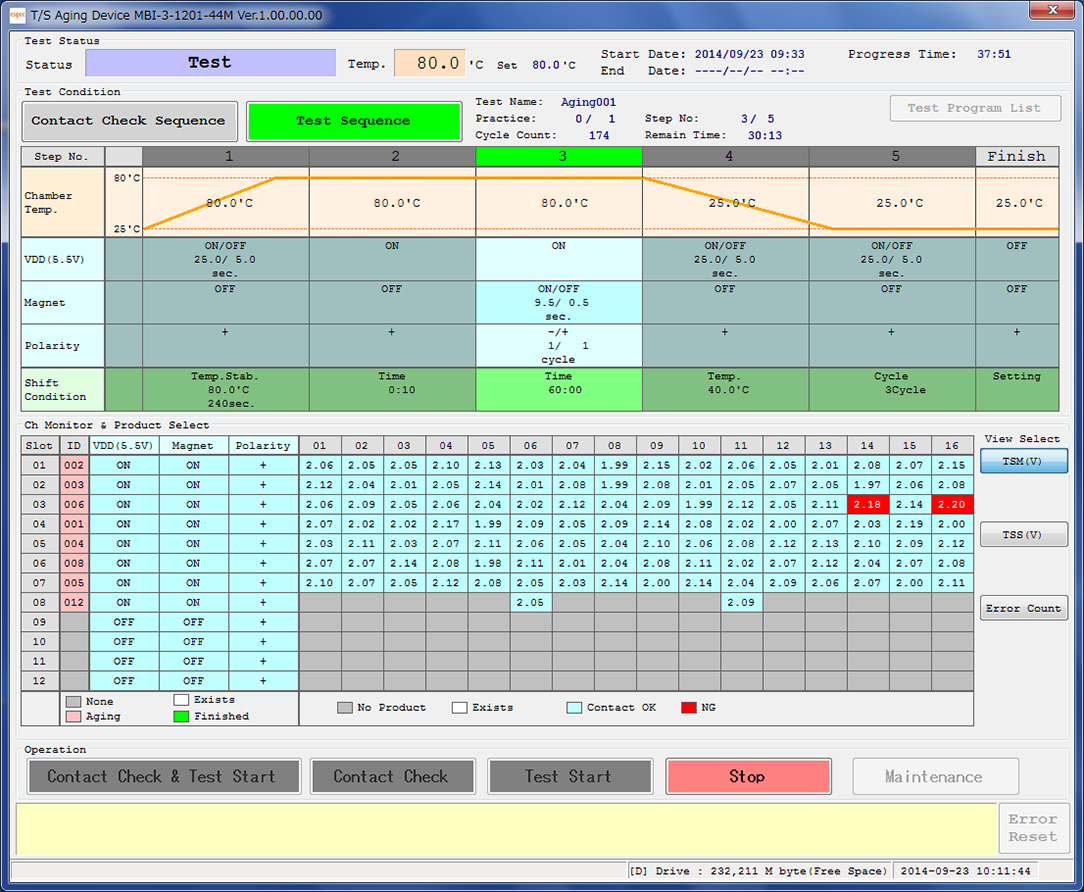1084x892 pixels.
Task: Click the yellow message log area
Action: [506, 829]
